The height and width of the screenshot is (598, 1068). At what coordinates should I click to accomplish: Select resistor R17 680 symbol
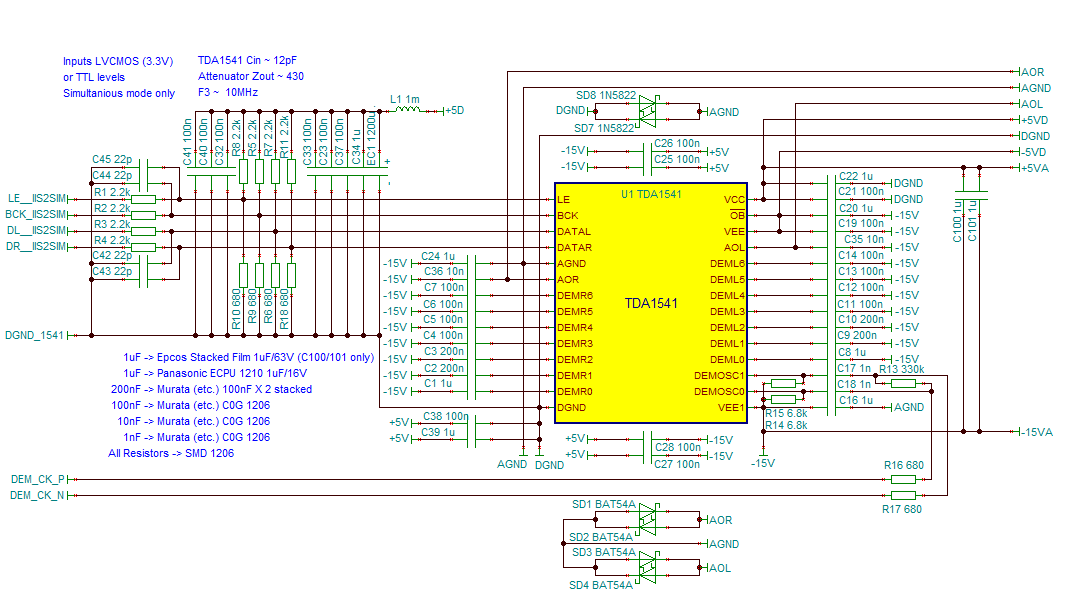pos(903,495)
